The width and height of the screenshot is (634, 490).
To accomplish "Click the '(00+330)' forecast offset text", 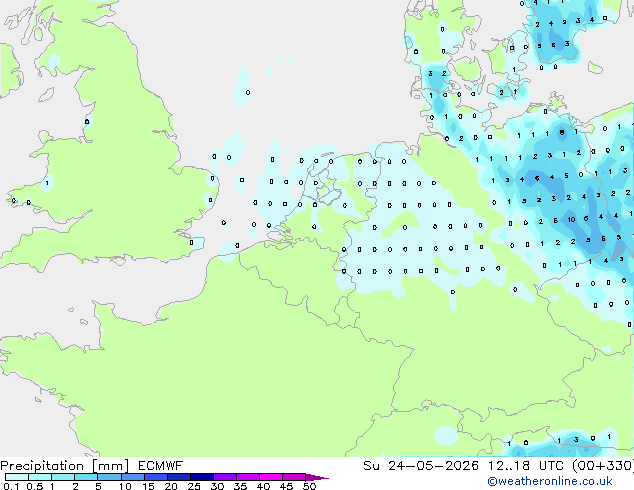I will click(603, 466).
